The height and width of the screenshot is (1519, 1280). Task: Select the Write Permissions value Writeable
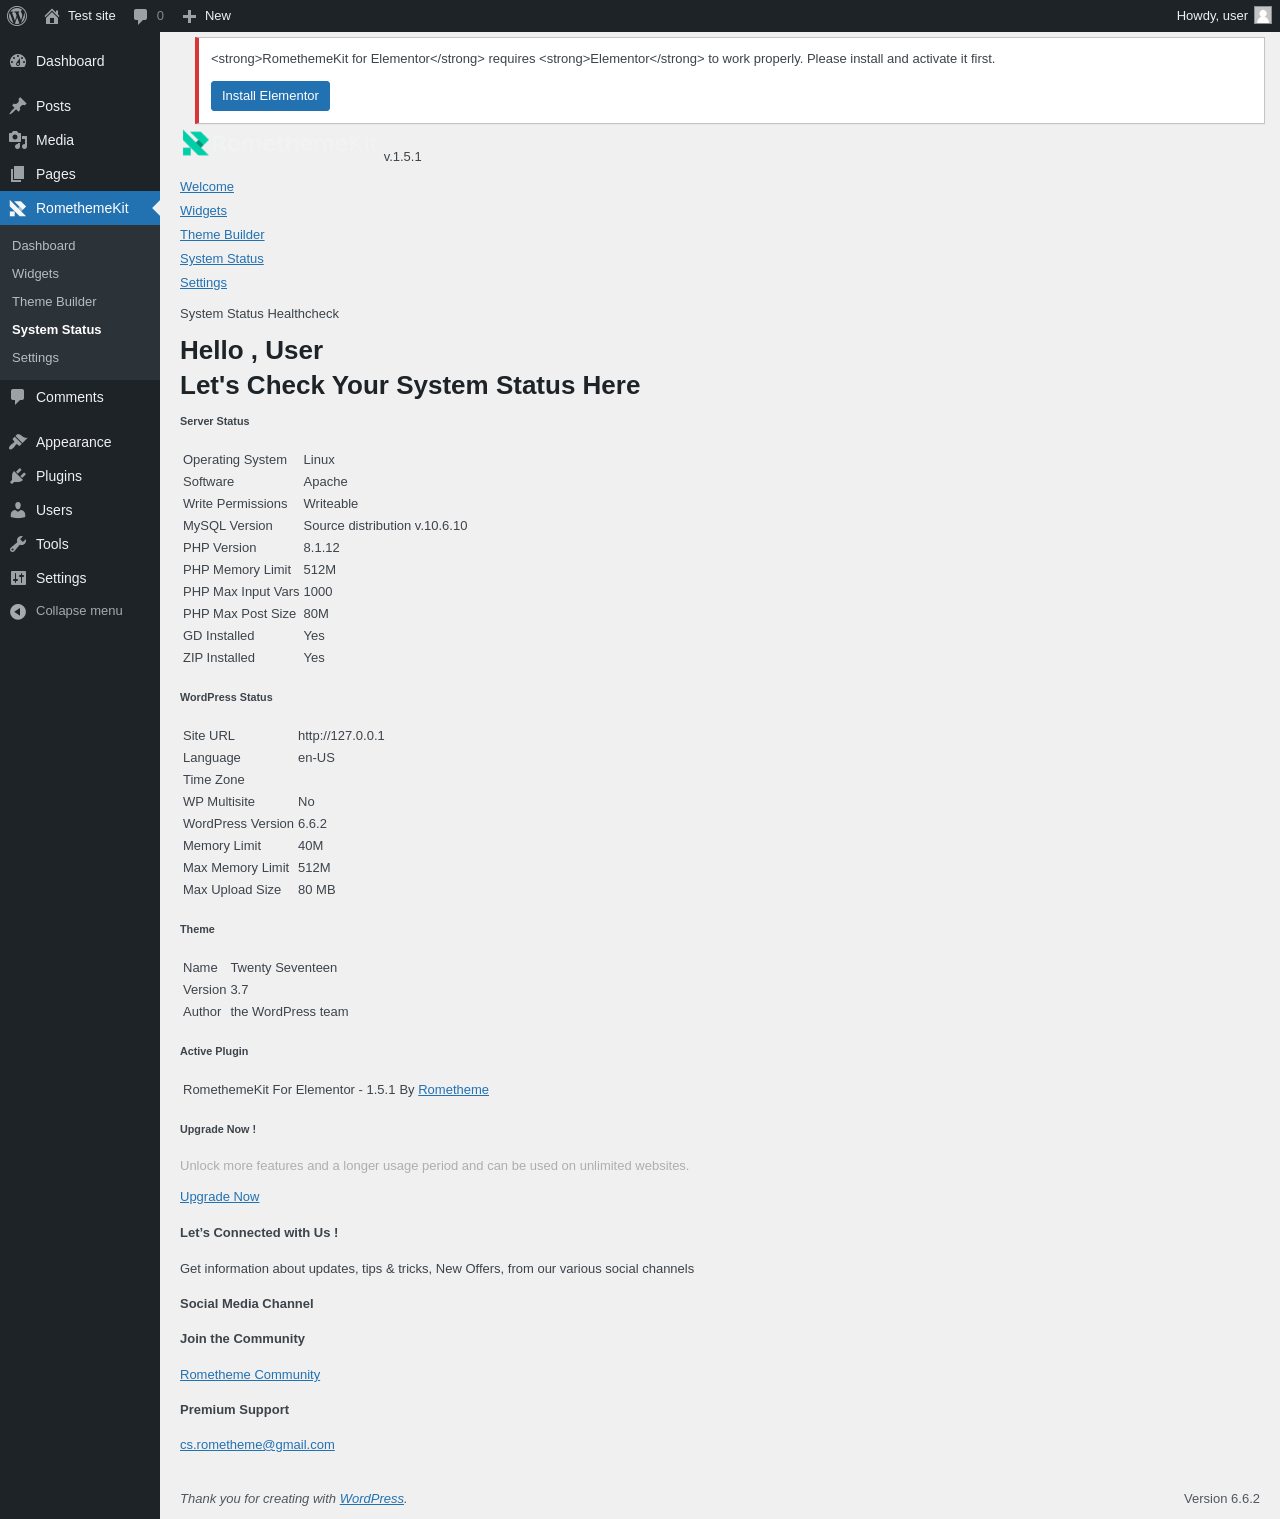pyautogui.click(x=331, y=504)
